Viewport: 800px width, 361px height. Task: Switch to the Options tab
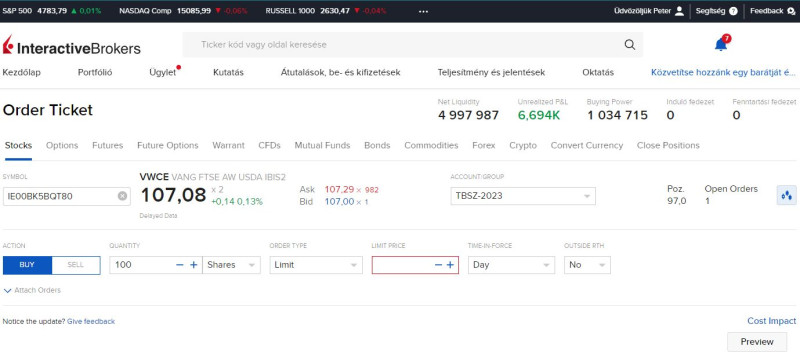62,145
